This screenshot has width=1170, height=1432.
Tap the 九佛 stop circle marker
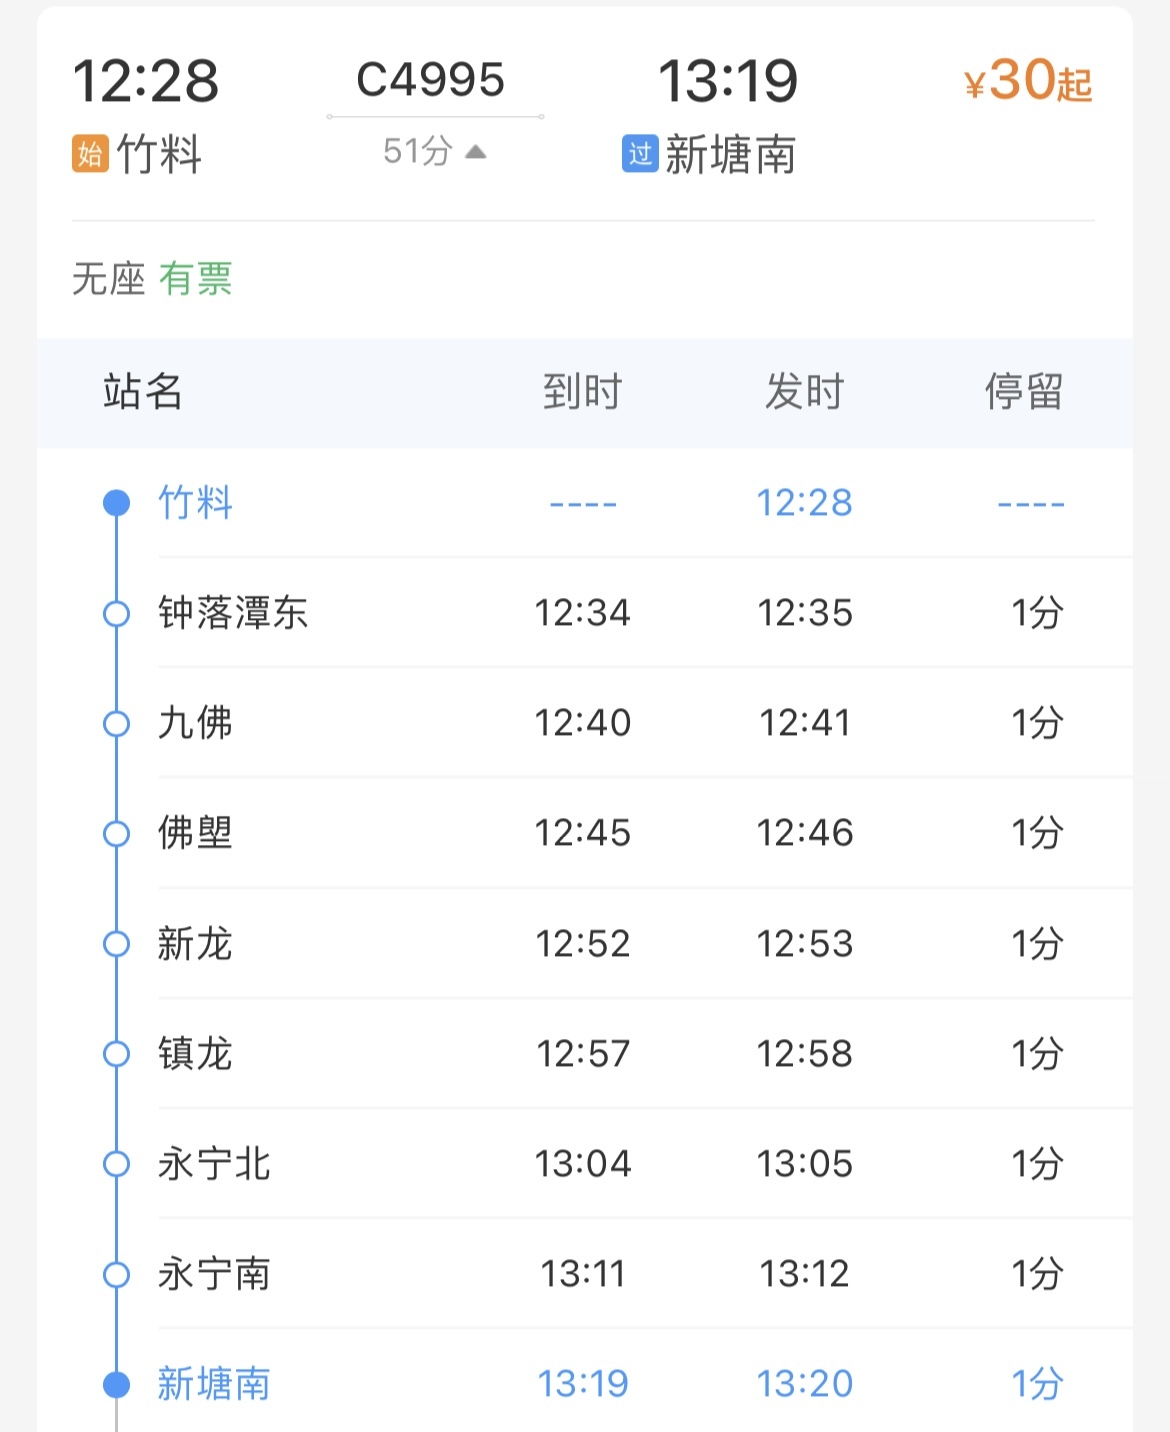coord(117,723)
